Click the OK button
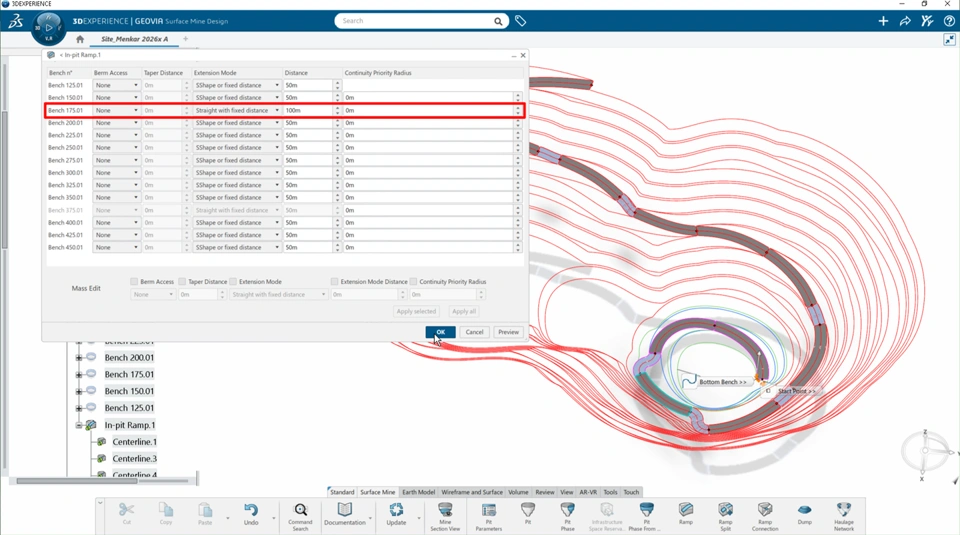 pyautogui.click(x=440, y=332)
